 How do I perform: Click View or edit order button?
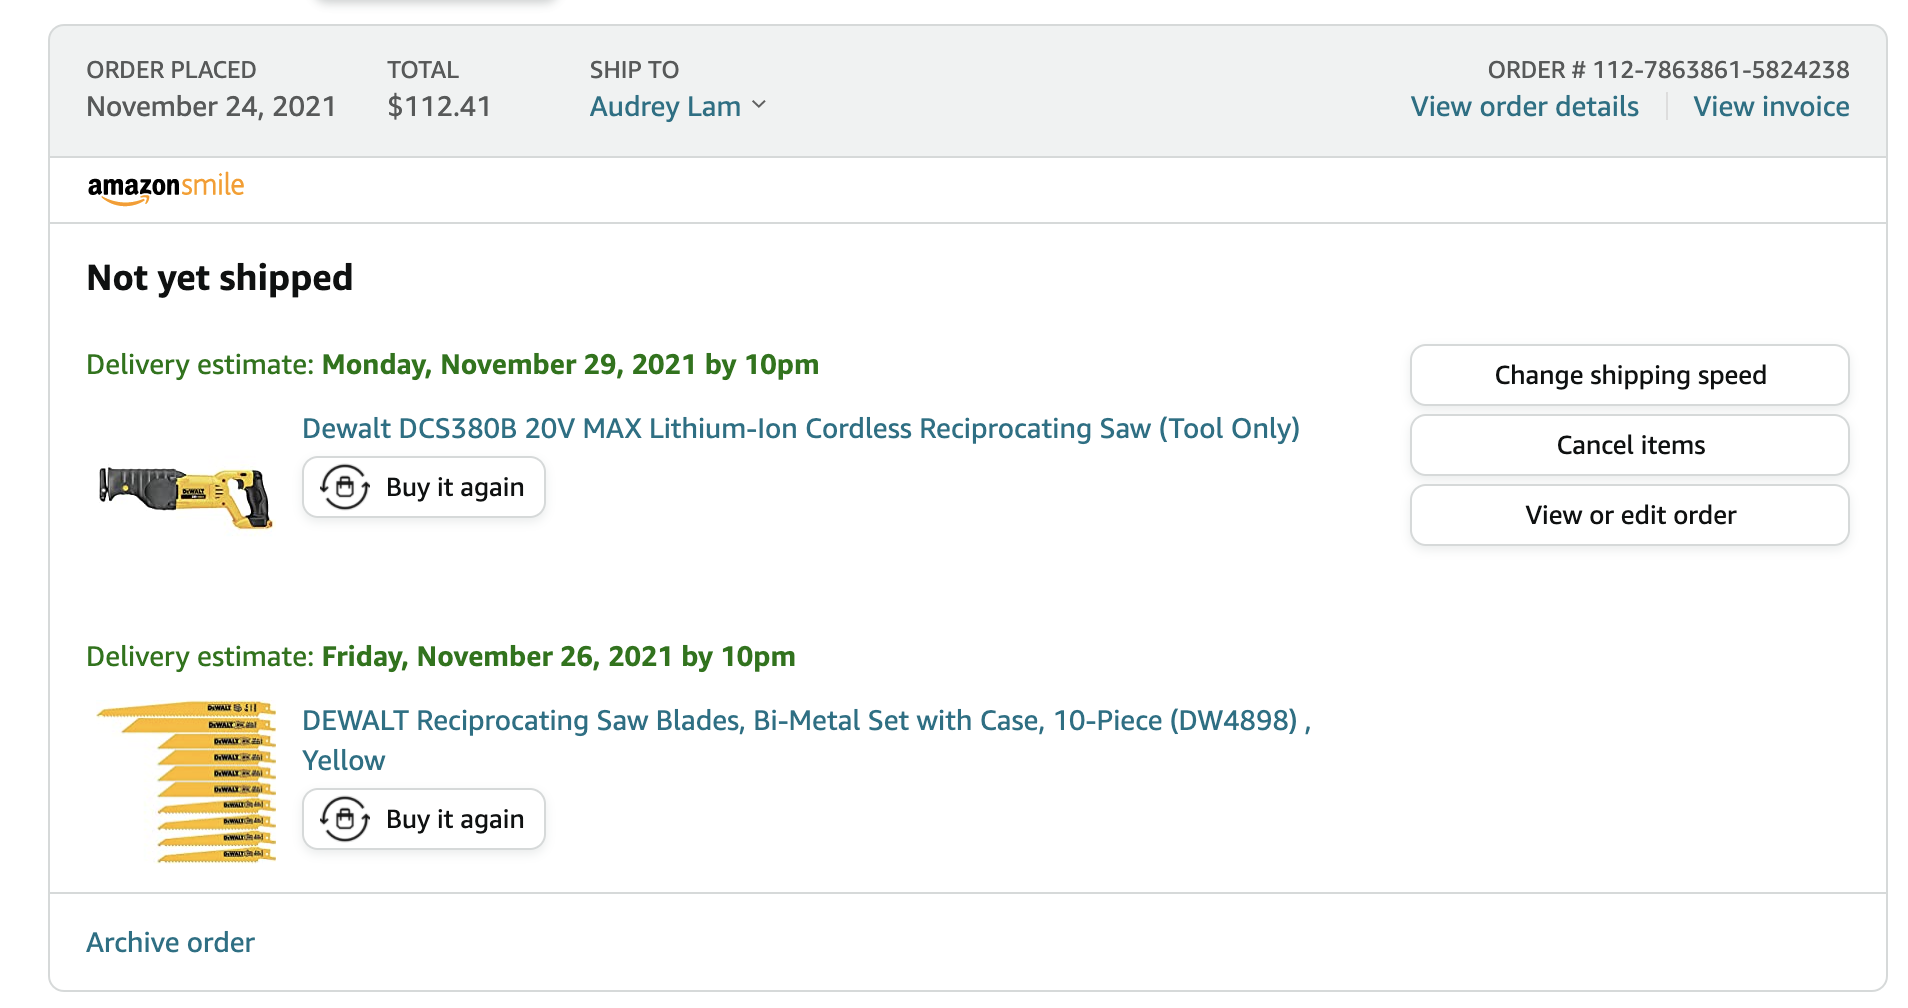click(x=1629, y=515)
